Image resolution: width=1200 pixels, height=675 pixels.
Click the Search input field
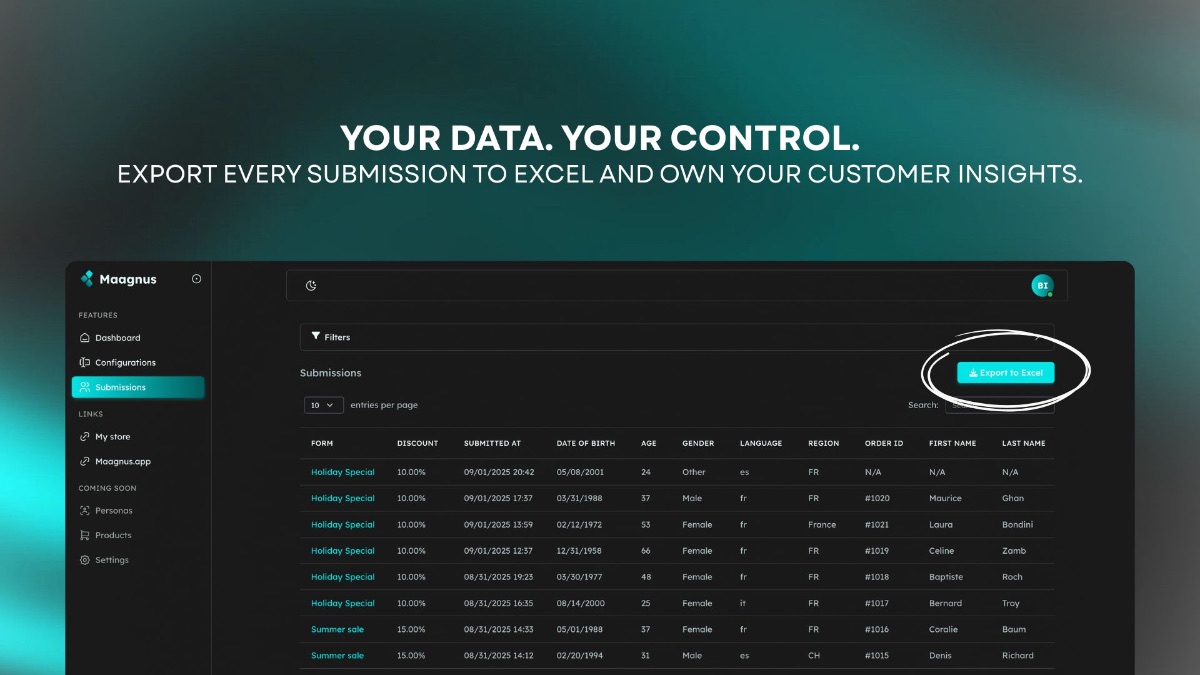pos(999,405)
